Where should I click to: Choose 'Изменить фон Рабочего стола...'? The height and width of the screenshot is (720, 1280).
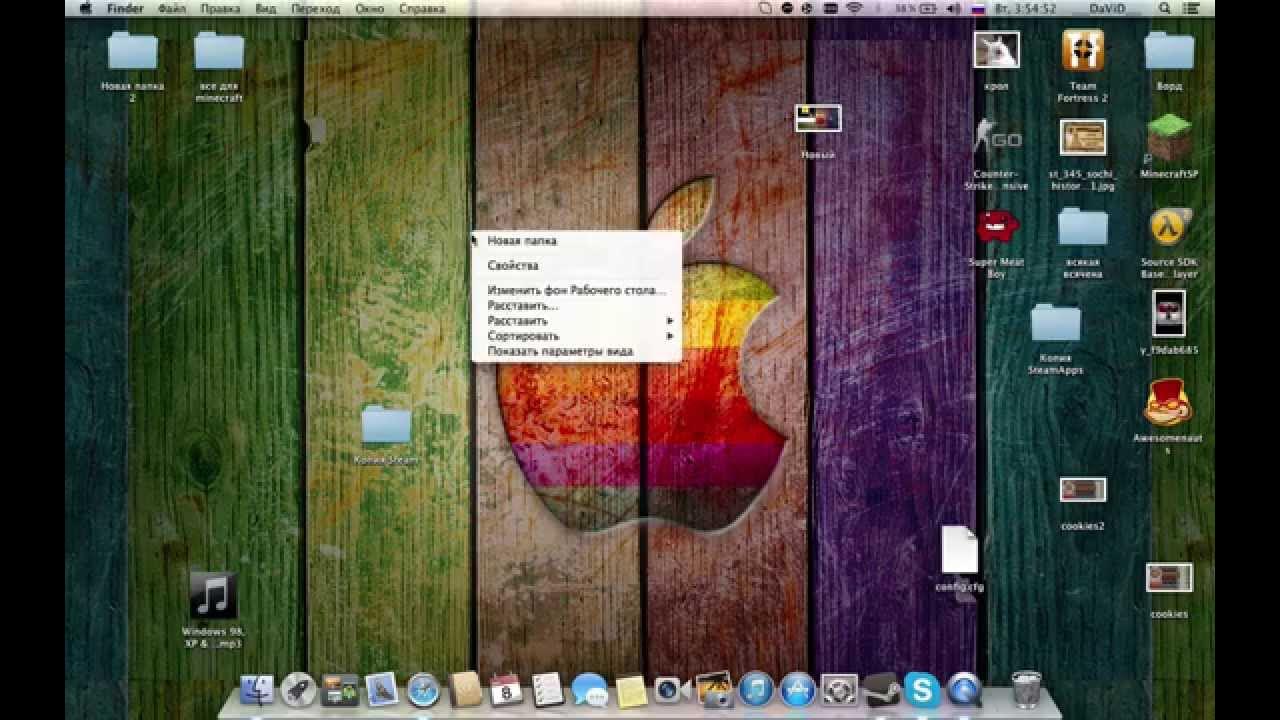[x=576, y=291]
